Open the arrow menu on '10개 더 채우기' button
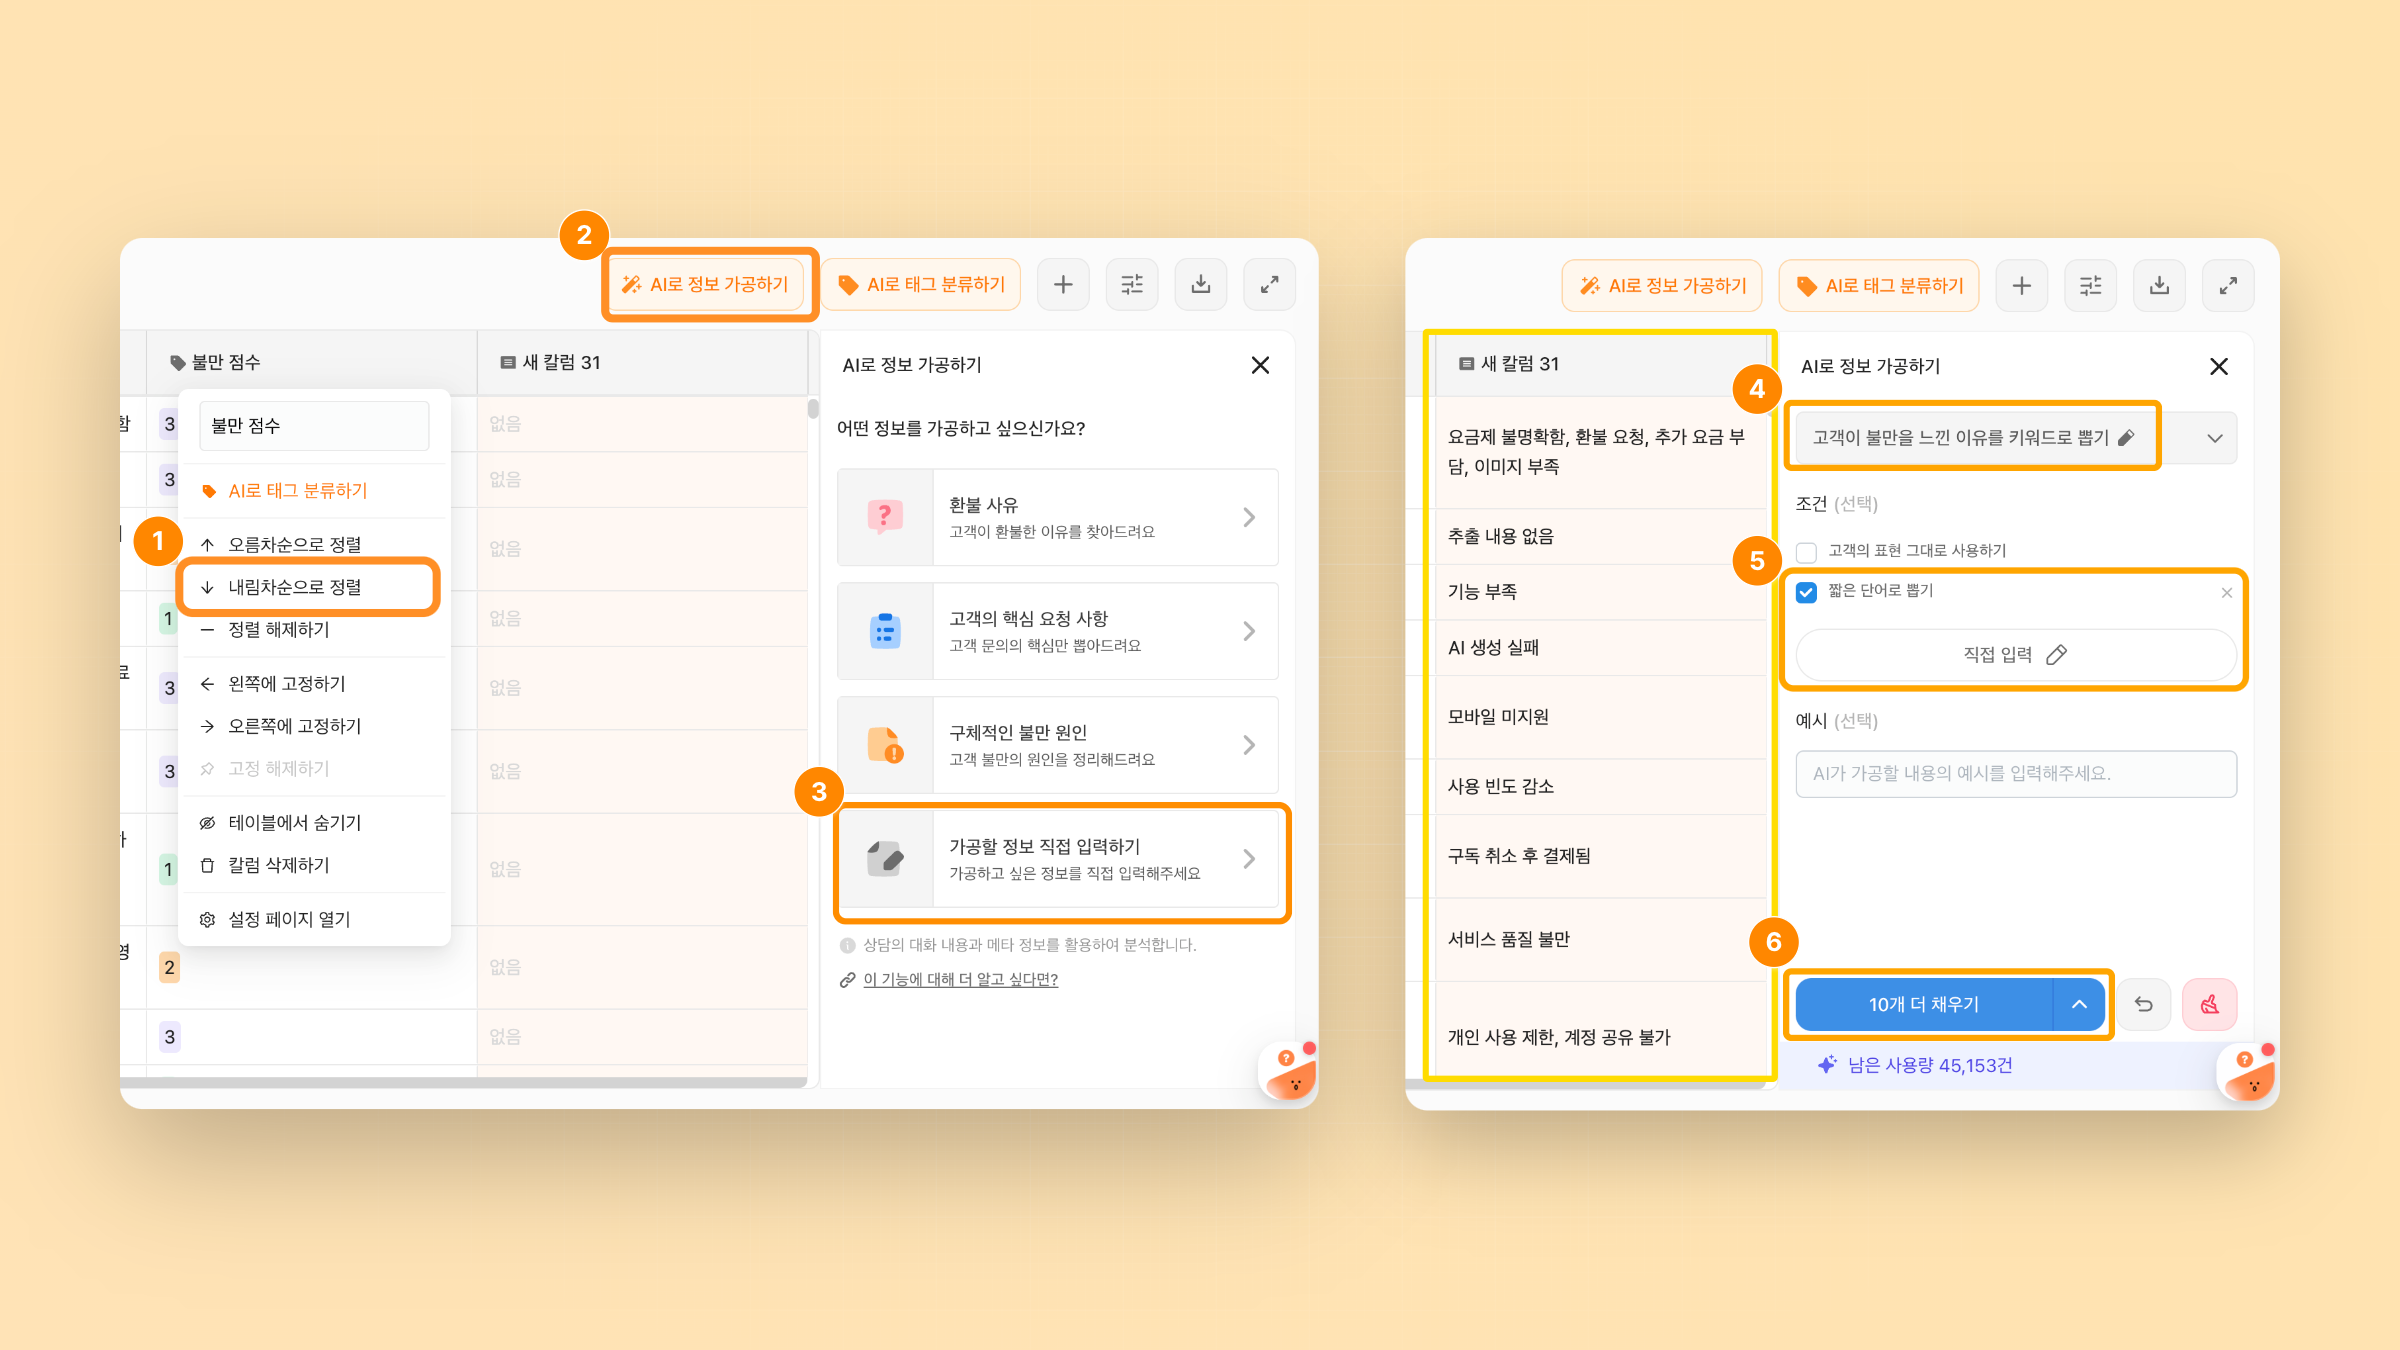 click(2079, 1004)
